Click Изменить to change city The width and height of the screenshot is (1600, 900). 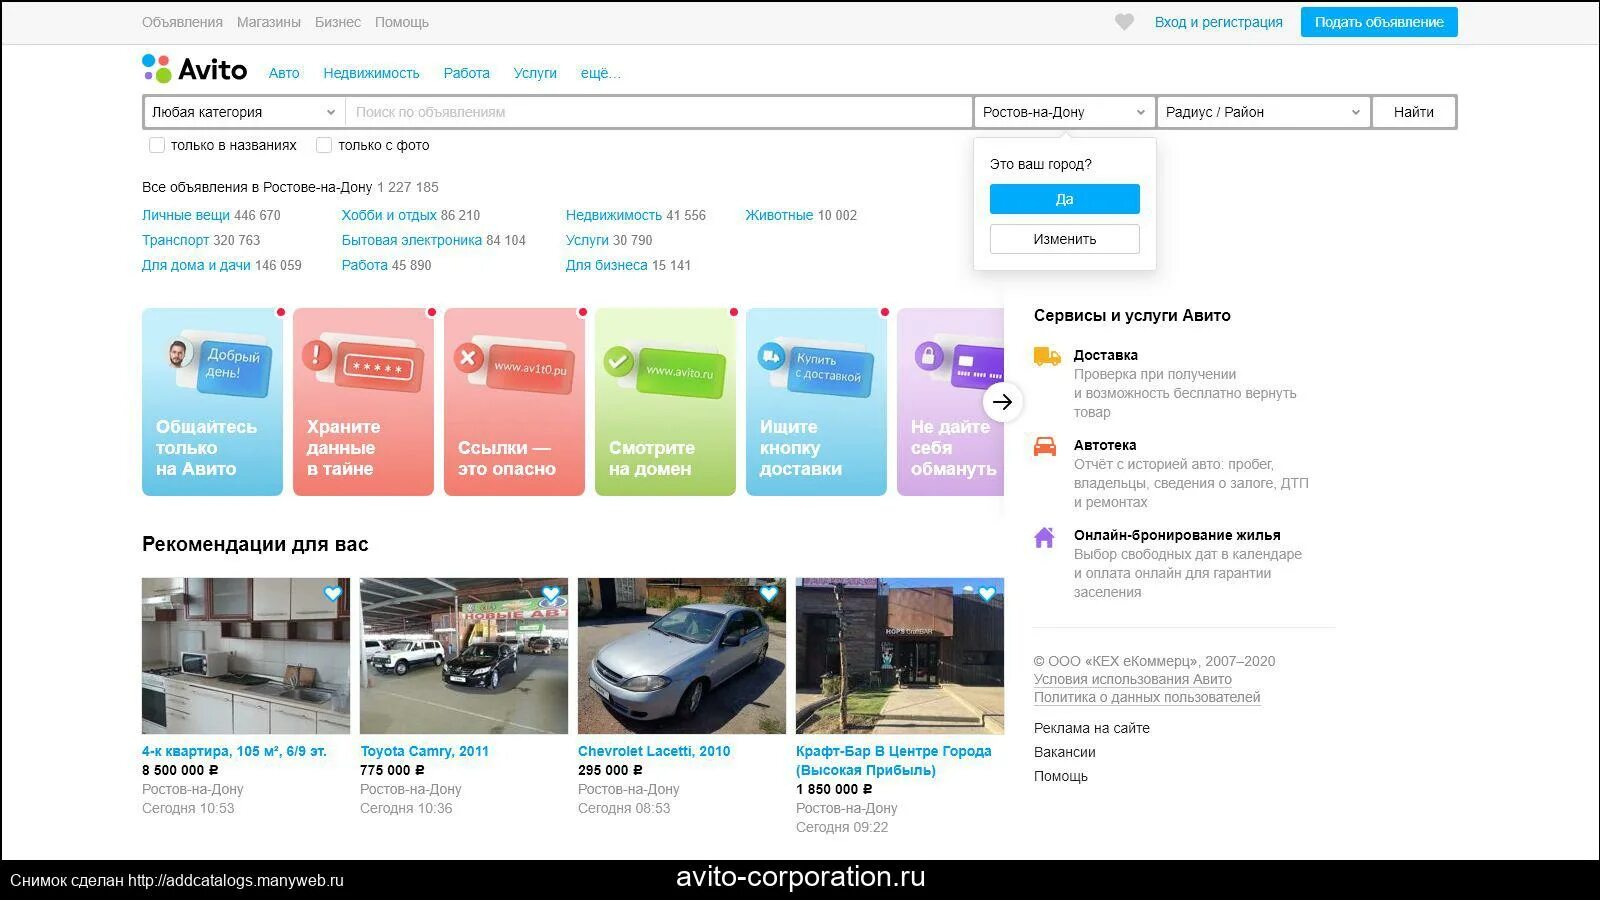pyautogui.click(x=1065, y=239)
